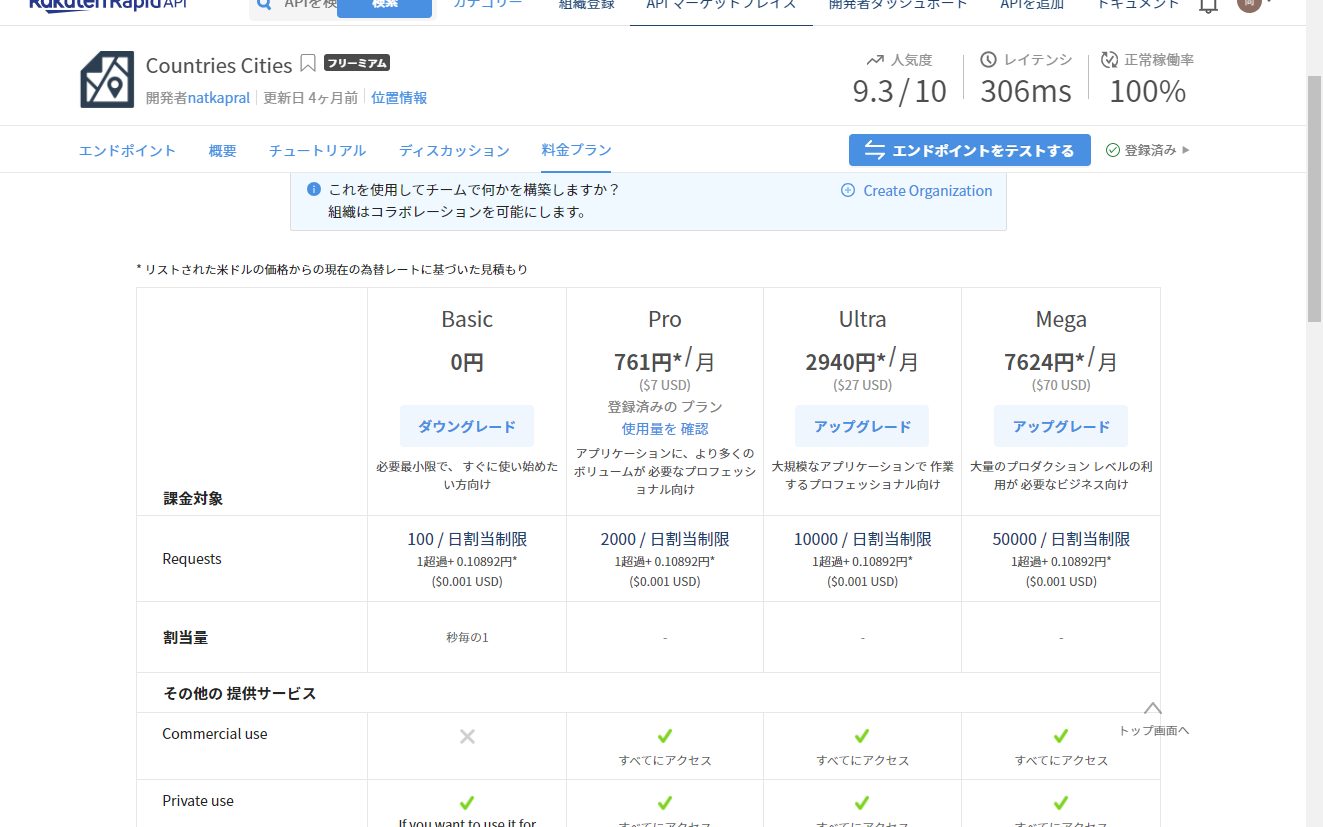1323x827 pixels.
Task: Click the 課金対象 label
Action: pos(193,498)
